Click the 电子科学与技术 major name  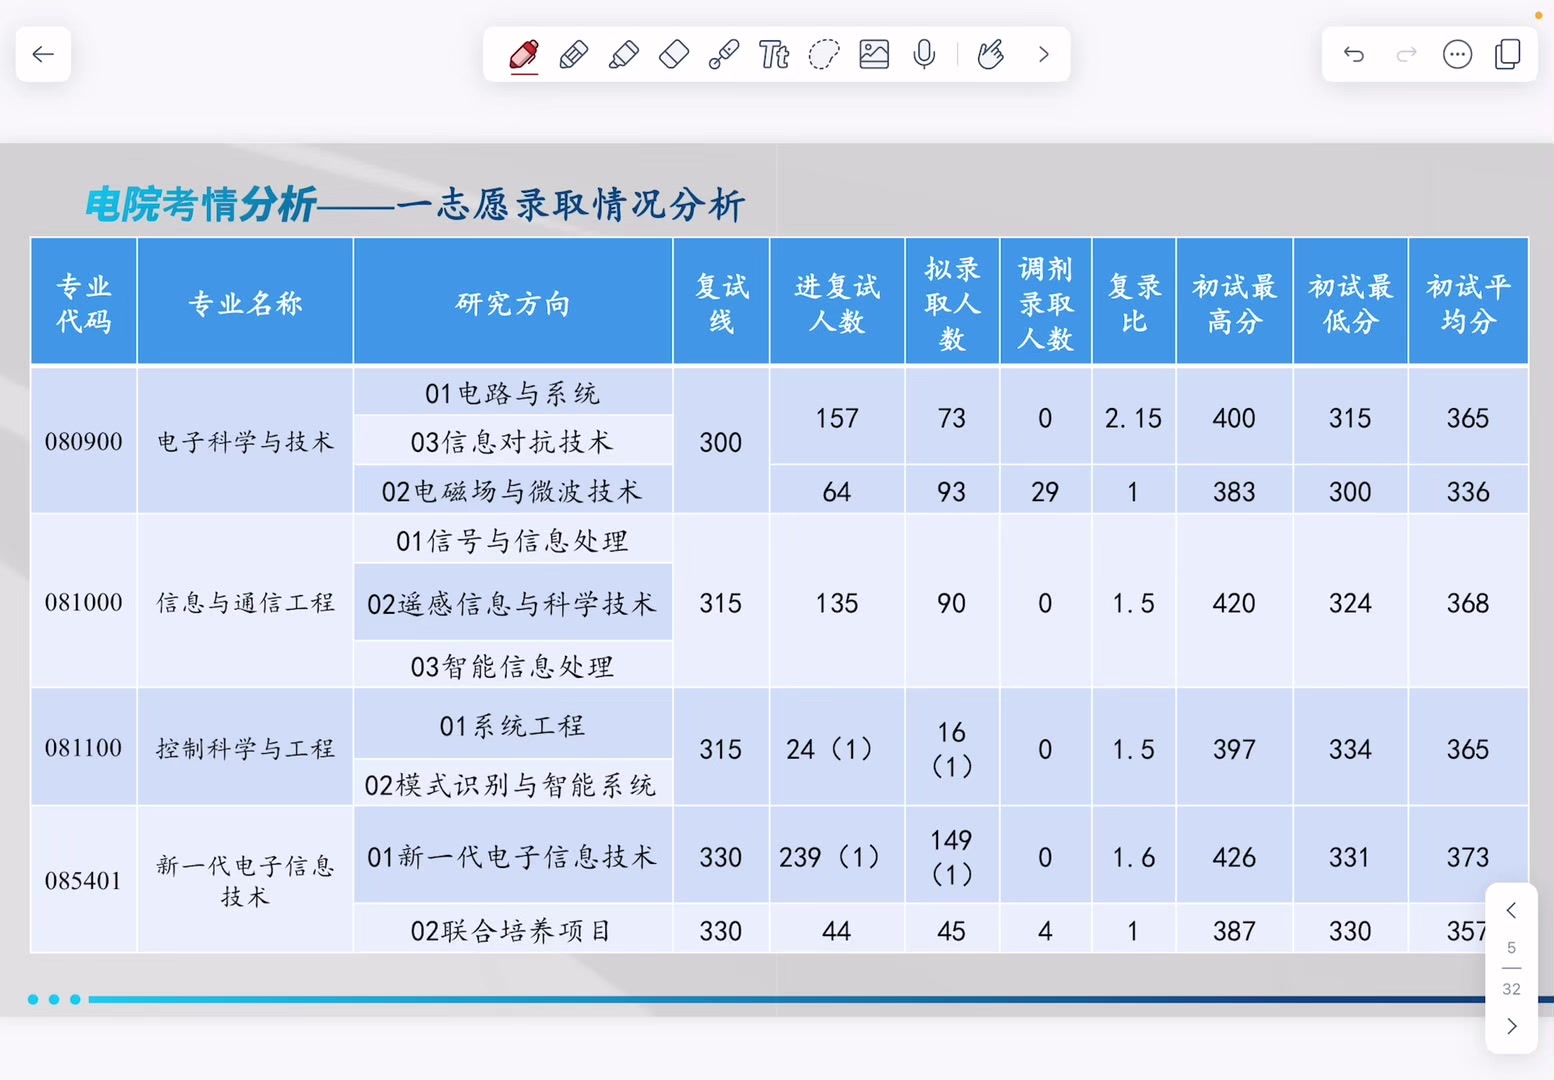tap(245, 441)
